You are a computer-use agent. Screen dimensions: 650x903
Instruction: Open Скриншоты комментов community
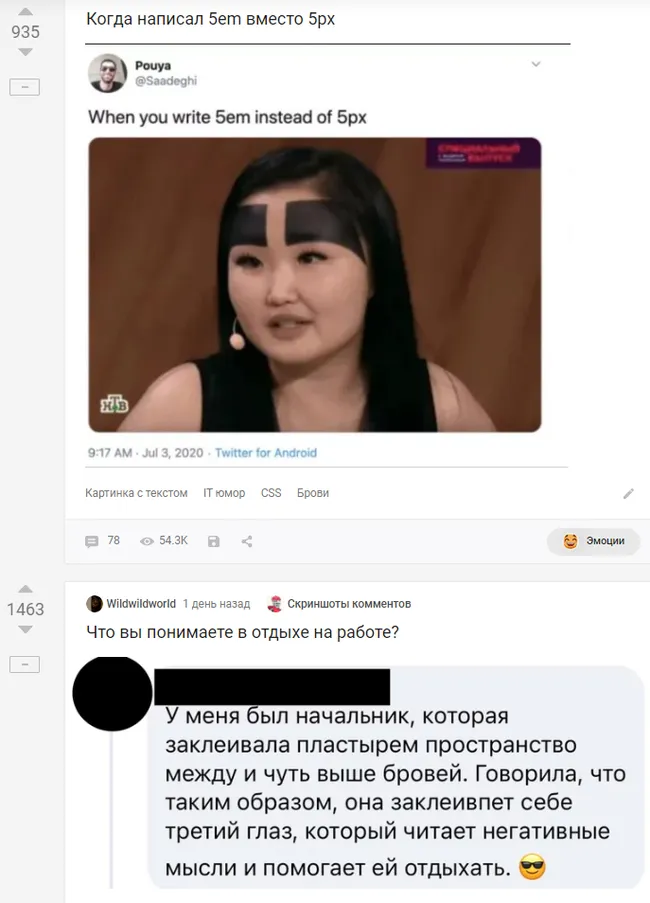(349, 604)
